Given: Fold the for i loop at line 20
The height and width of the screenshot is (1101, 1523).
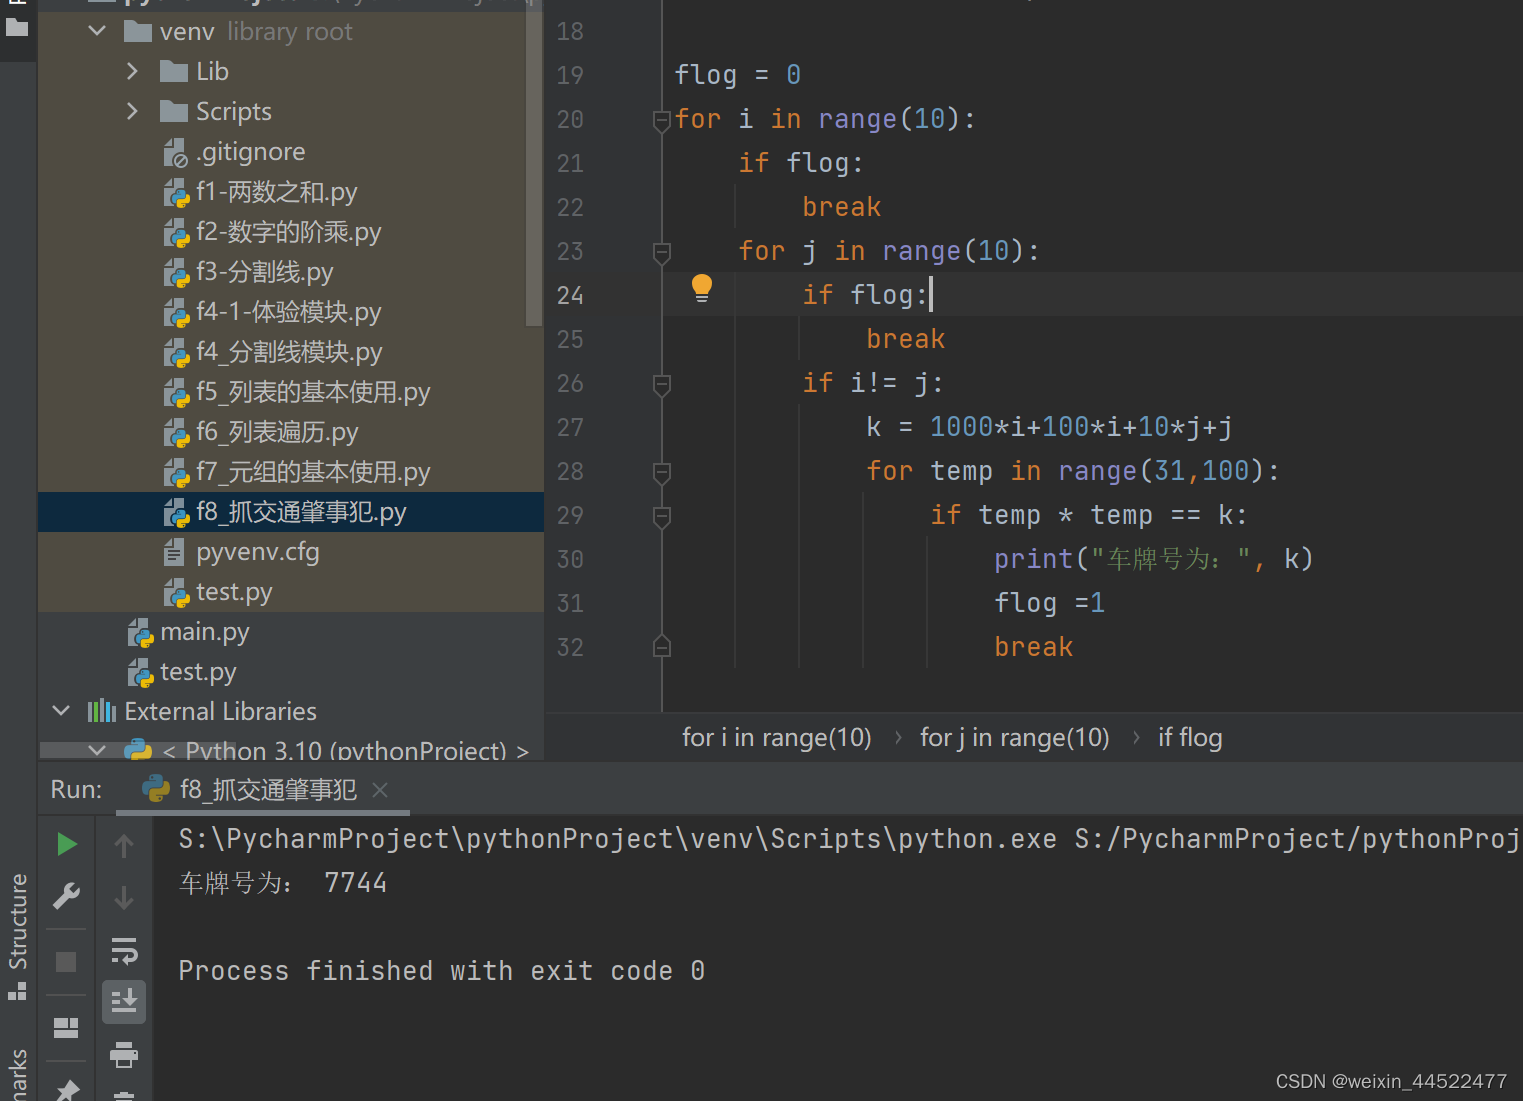Looking at the screenshot, I should point(661,121).
